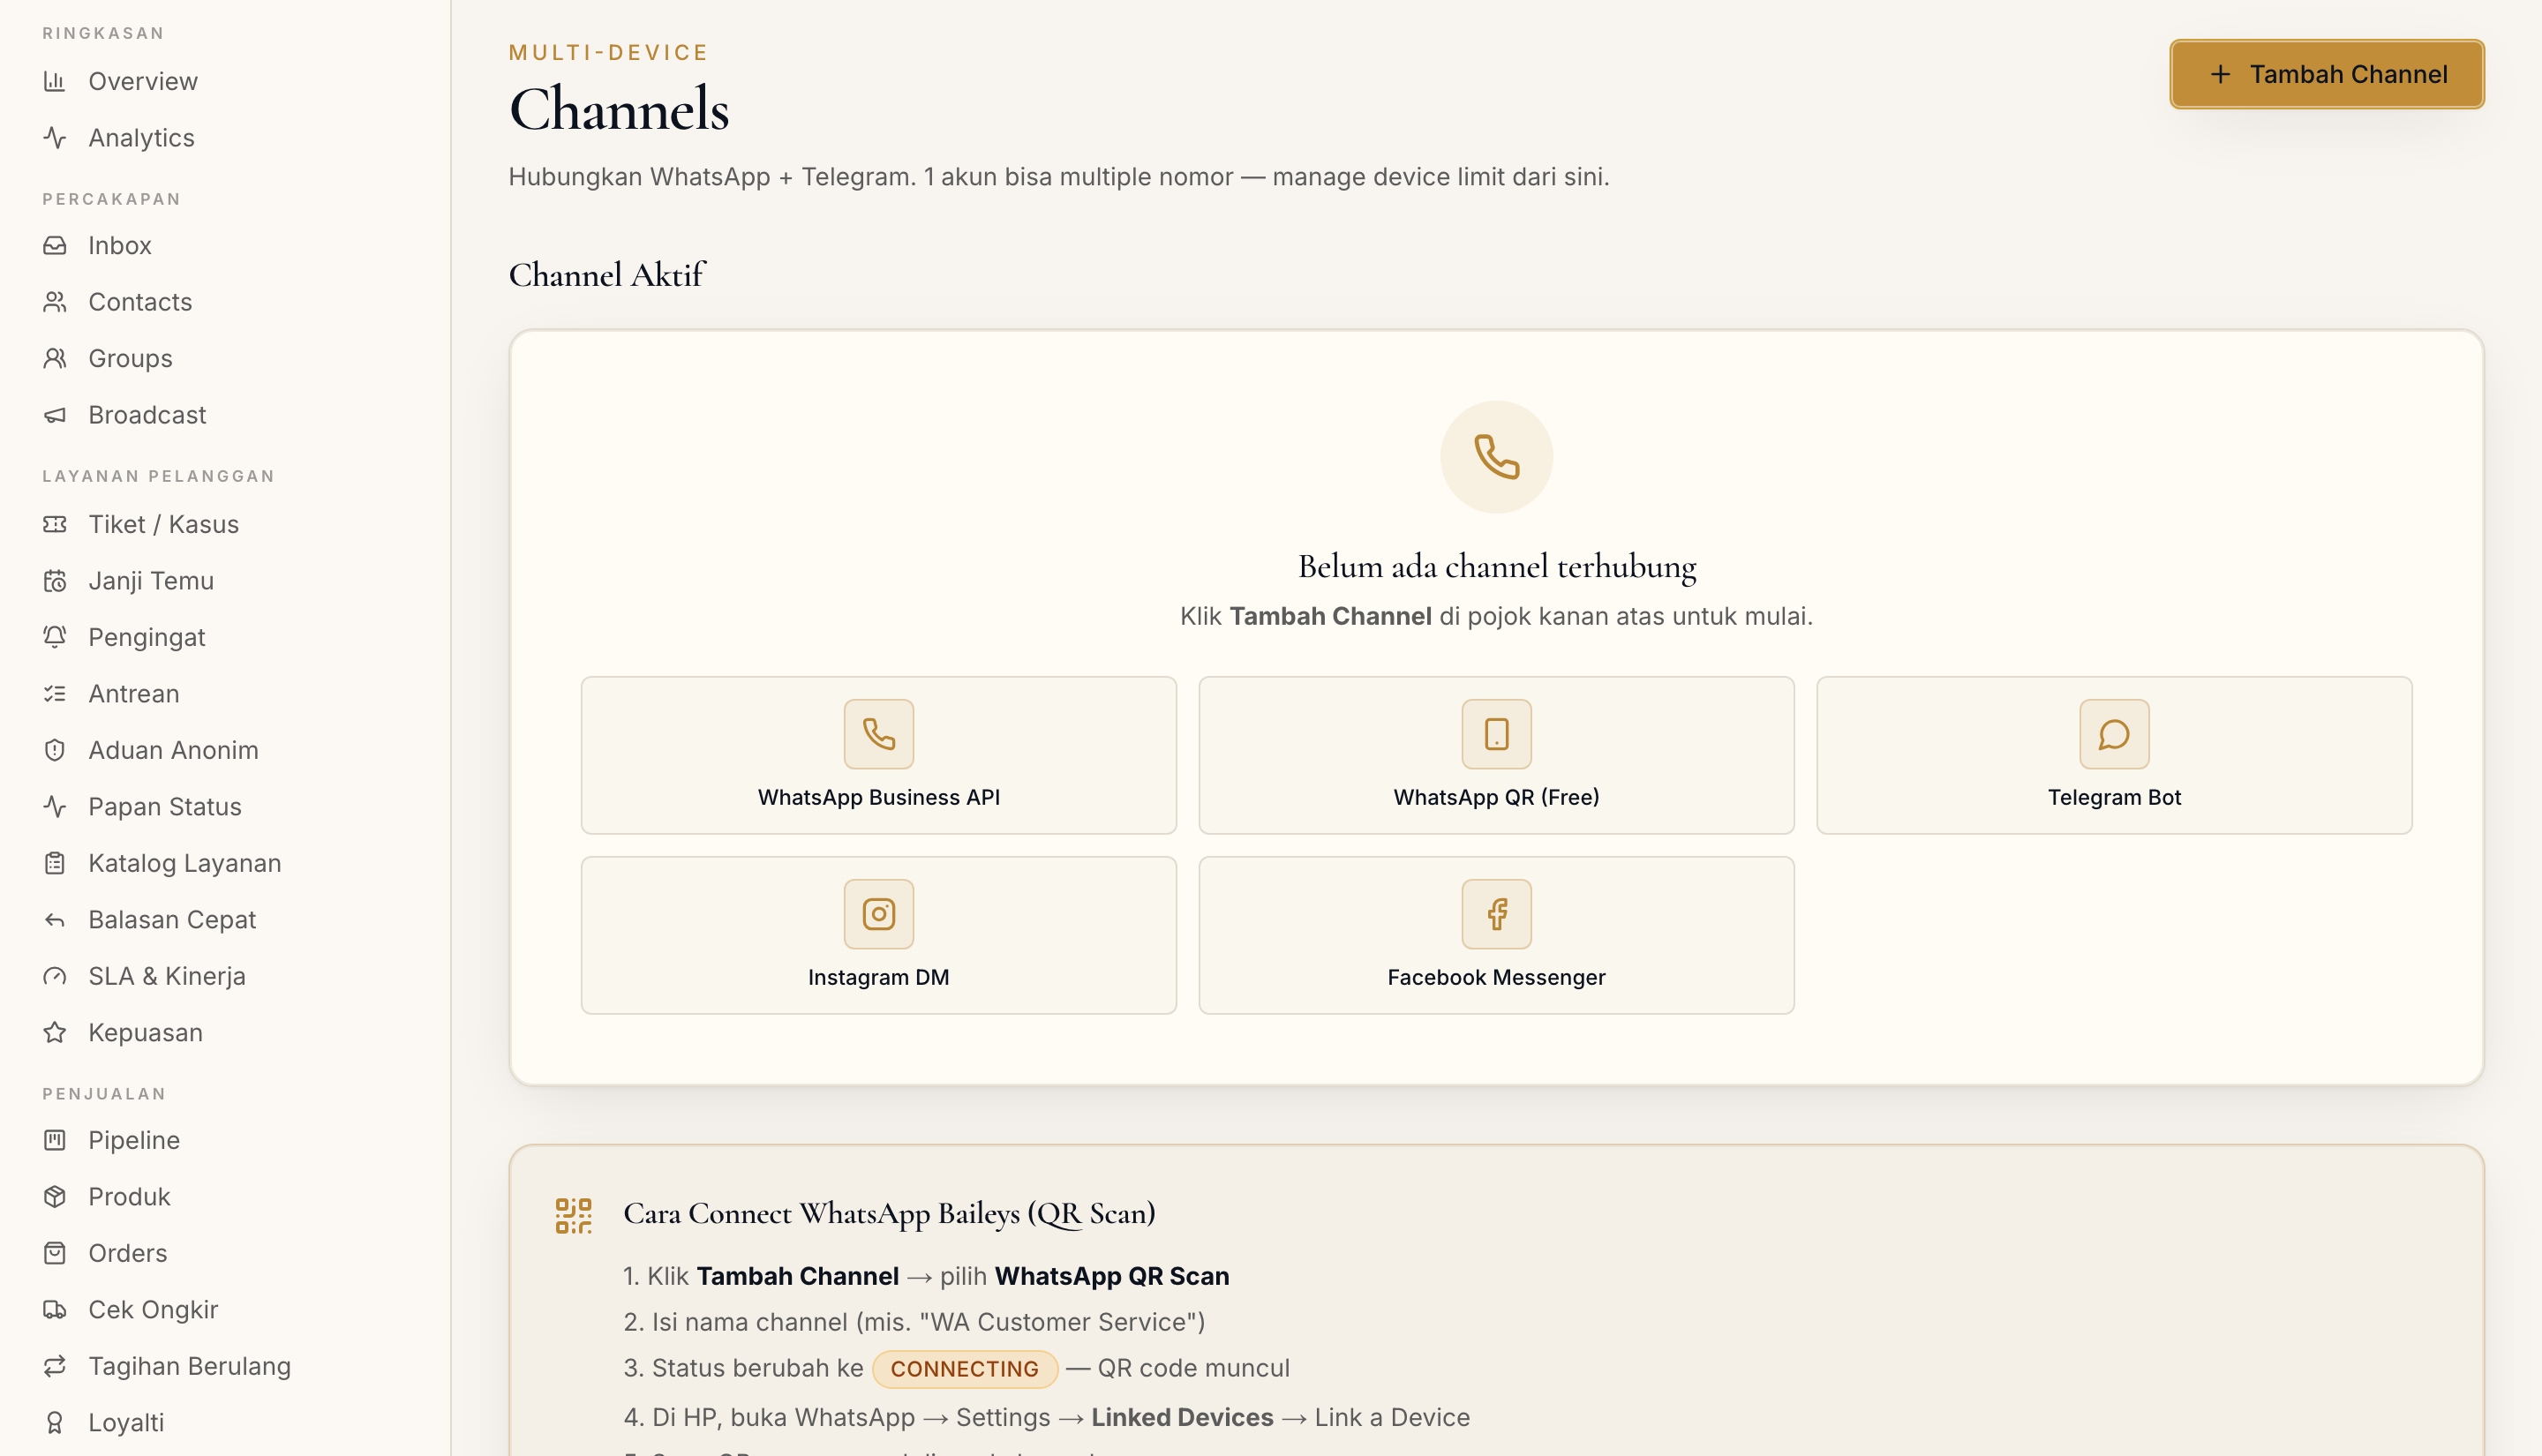The image size is (2542, 1456).
Task: Click the "Channel Aktif" section heading
Action: point(607,275)
